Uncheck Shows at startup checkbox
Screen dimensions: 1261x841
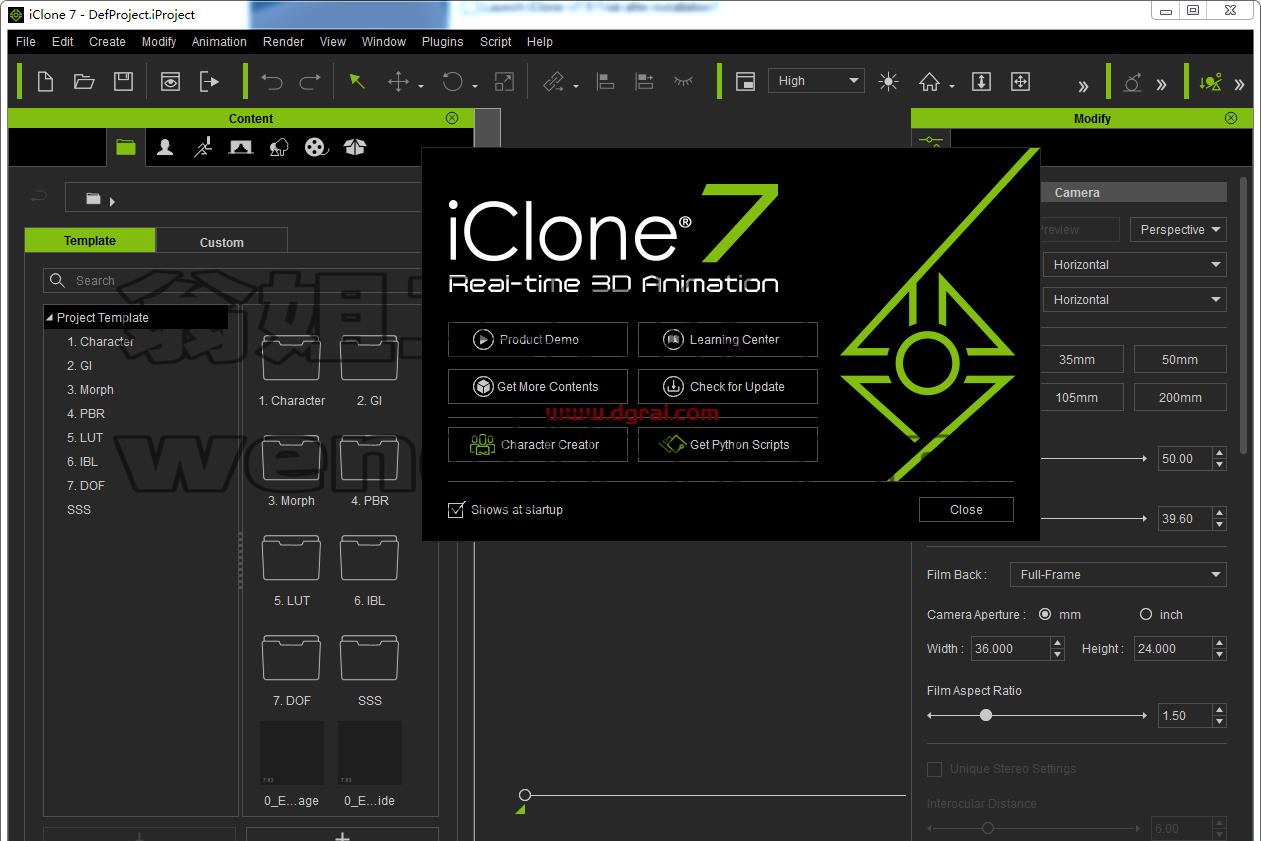click(457, 509)
